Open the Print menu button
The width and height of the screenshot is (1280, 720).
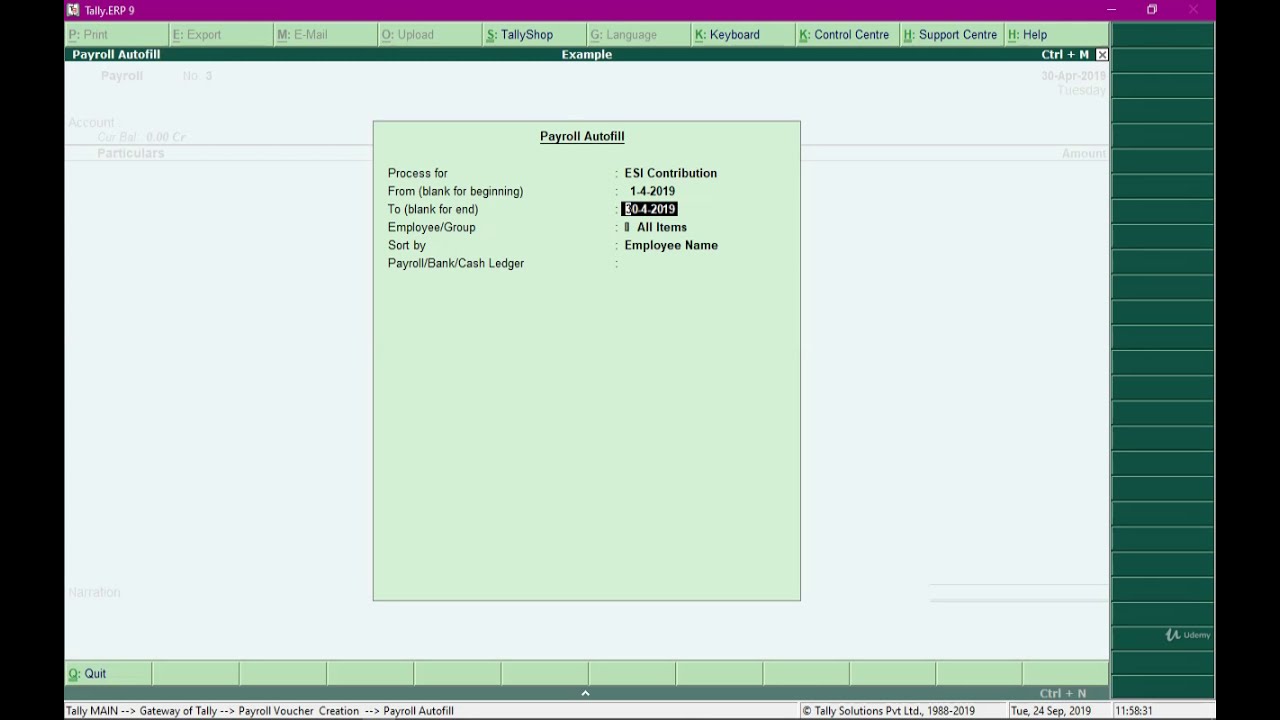(116, 35)
